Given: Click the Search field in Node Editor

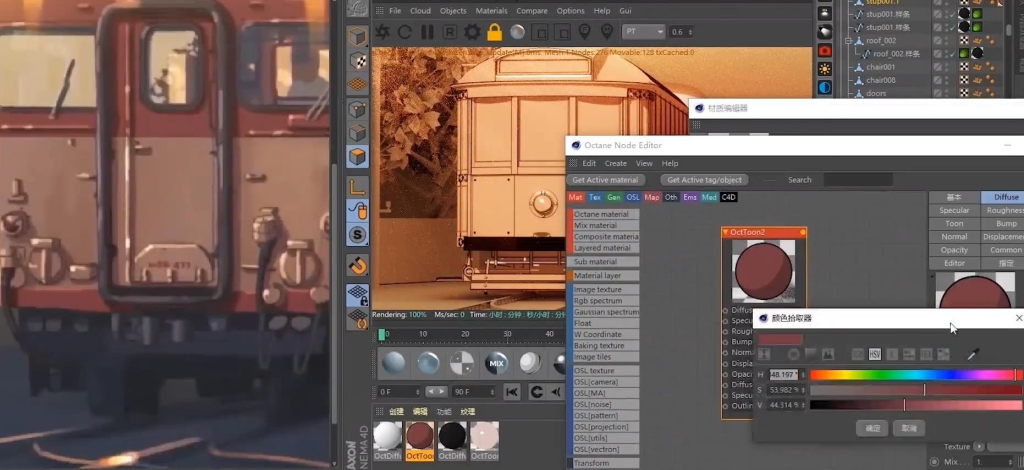Looking at the screenshot, I should tap(858, 180).
